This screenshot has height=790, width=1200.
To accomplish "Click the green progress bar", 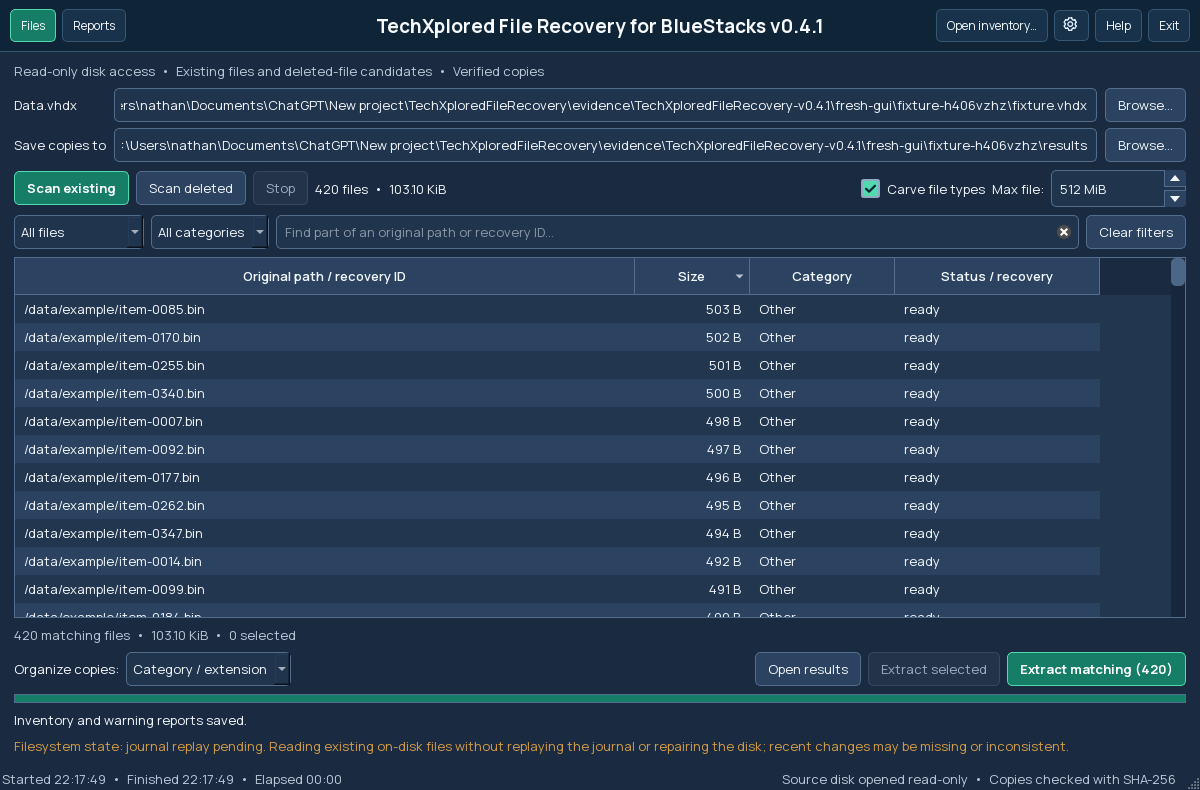I will tap(600, 698).
